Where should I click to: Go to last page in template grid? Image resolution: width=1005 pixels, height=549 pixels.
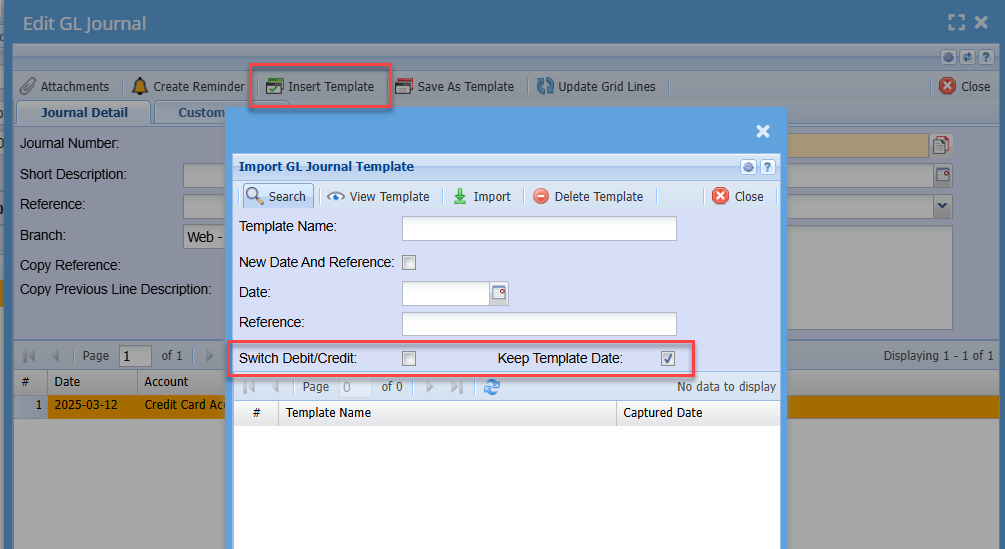click(456, 387)
